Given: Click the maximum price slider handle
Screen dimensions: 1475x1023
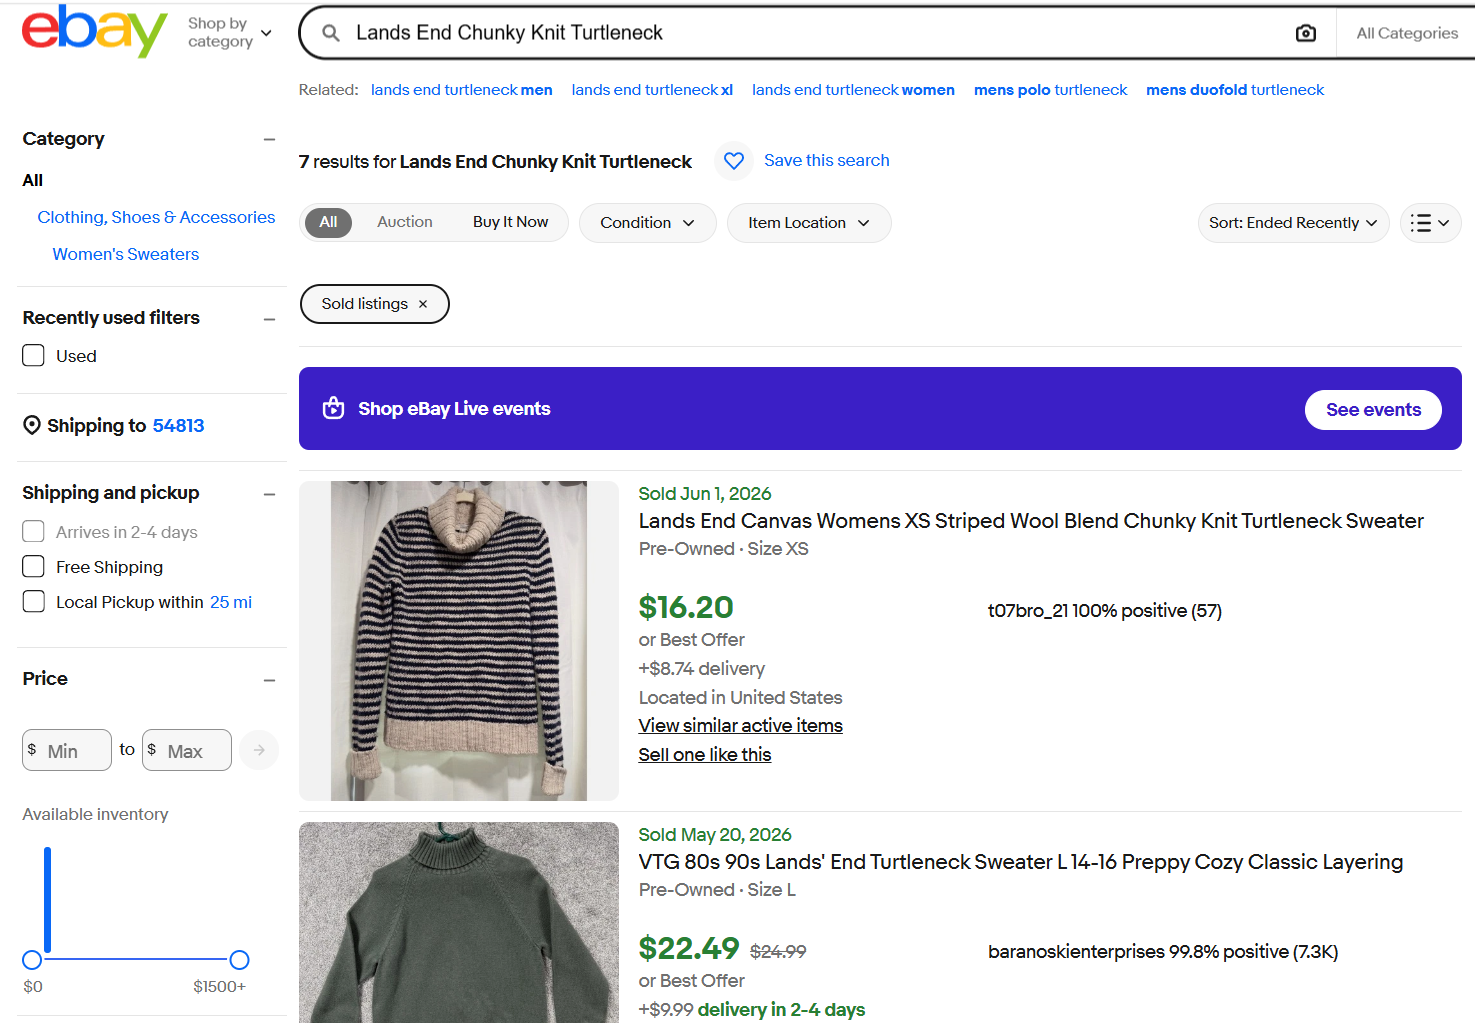Looking at the screenshot, I should click(239, 960).
